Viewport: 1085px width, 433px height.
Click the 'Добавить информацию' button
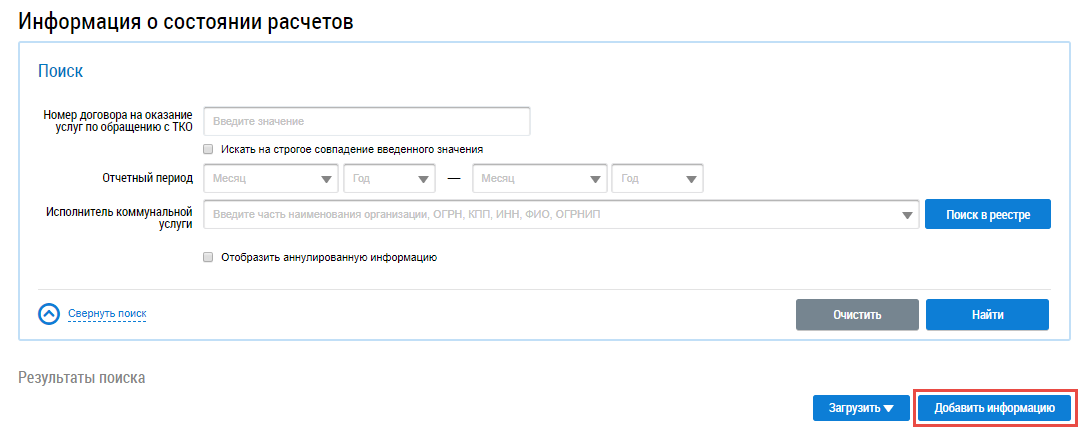click(x=994, y=408)
